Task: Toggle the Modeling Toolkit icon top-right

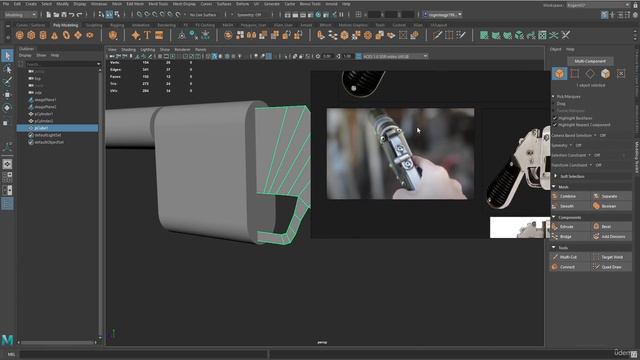Action: [x=604, y=15]
